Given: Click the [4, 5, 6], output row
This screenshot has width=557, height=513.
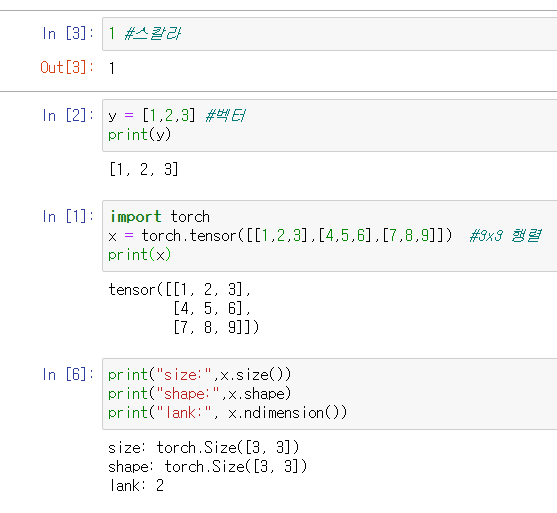Looking at the screenshot, I should pos(212,308).
